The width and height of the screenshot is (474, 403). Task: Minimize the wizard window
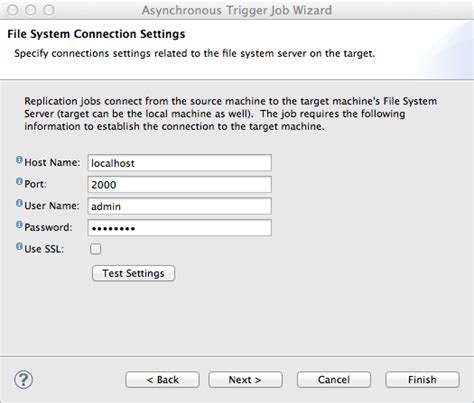(31, 10)
